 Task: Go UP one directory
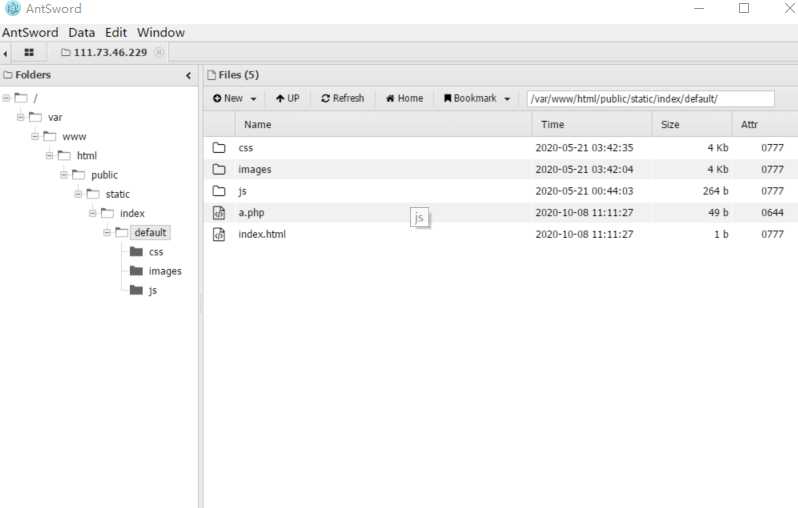click(x=288, y=98)
